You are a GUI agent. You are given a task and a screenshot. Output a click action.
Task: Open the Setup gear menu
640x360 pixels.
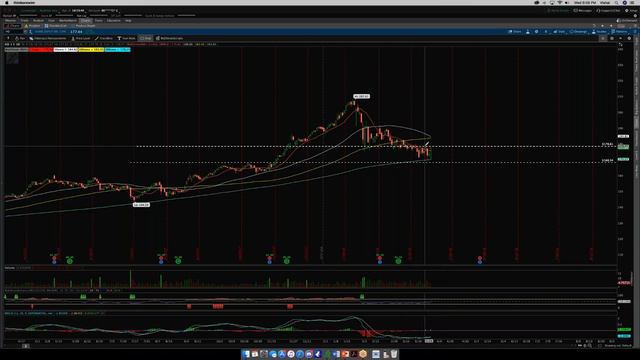tap(631, 11)
